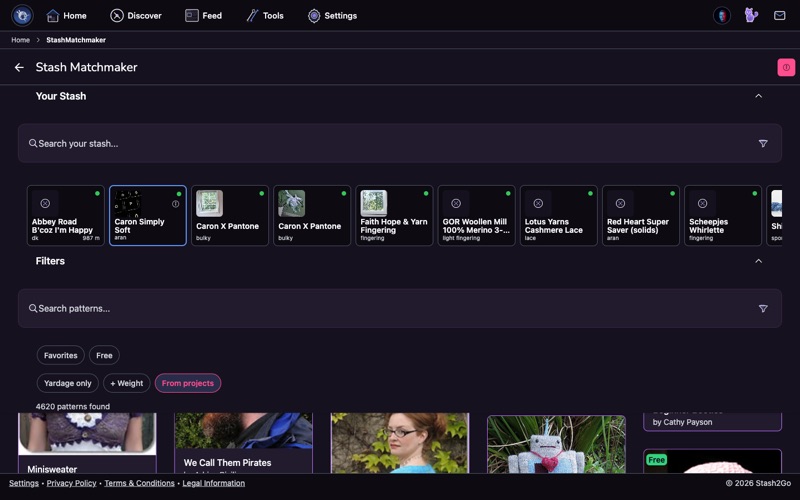Go back with the arrow beside Stash Matchmaker
The width and height of the screenshot is (800, 500).
(19, 67)
